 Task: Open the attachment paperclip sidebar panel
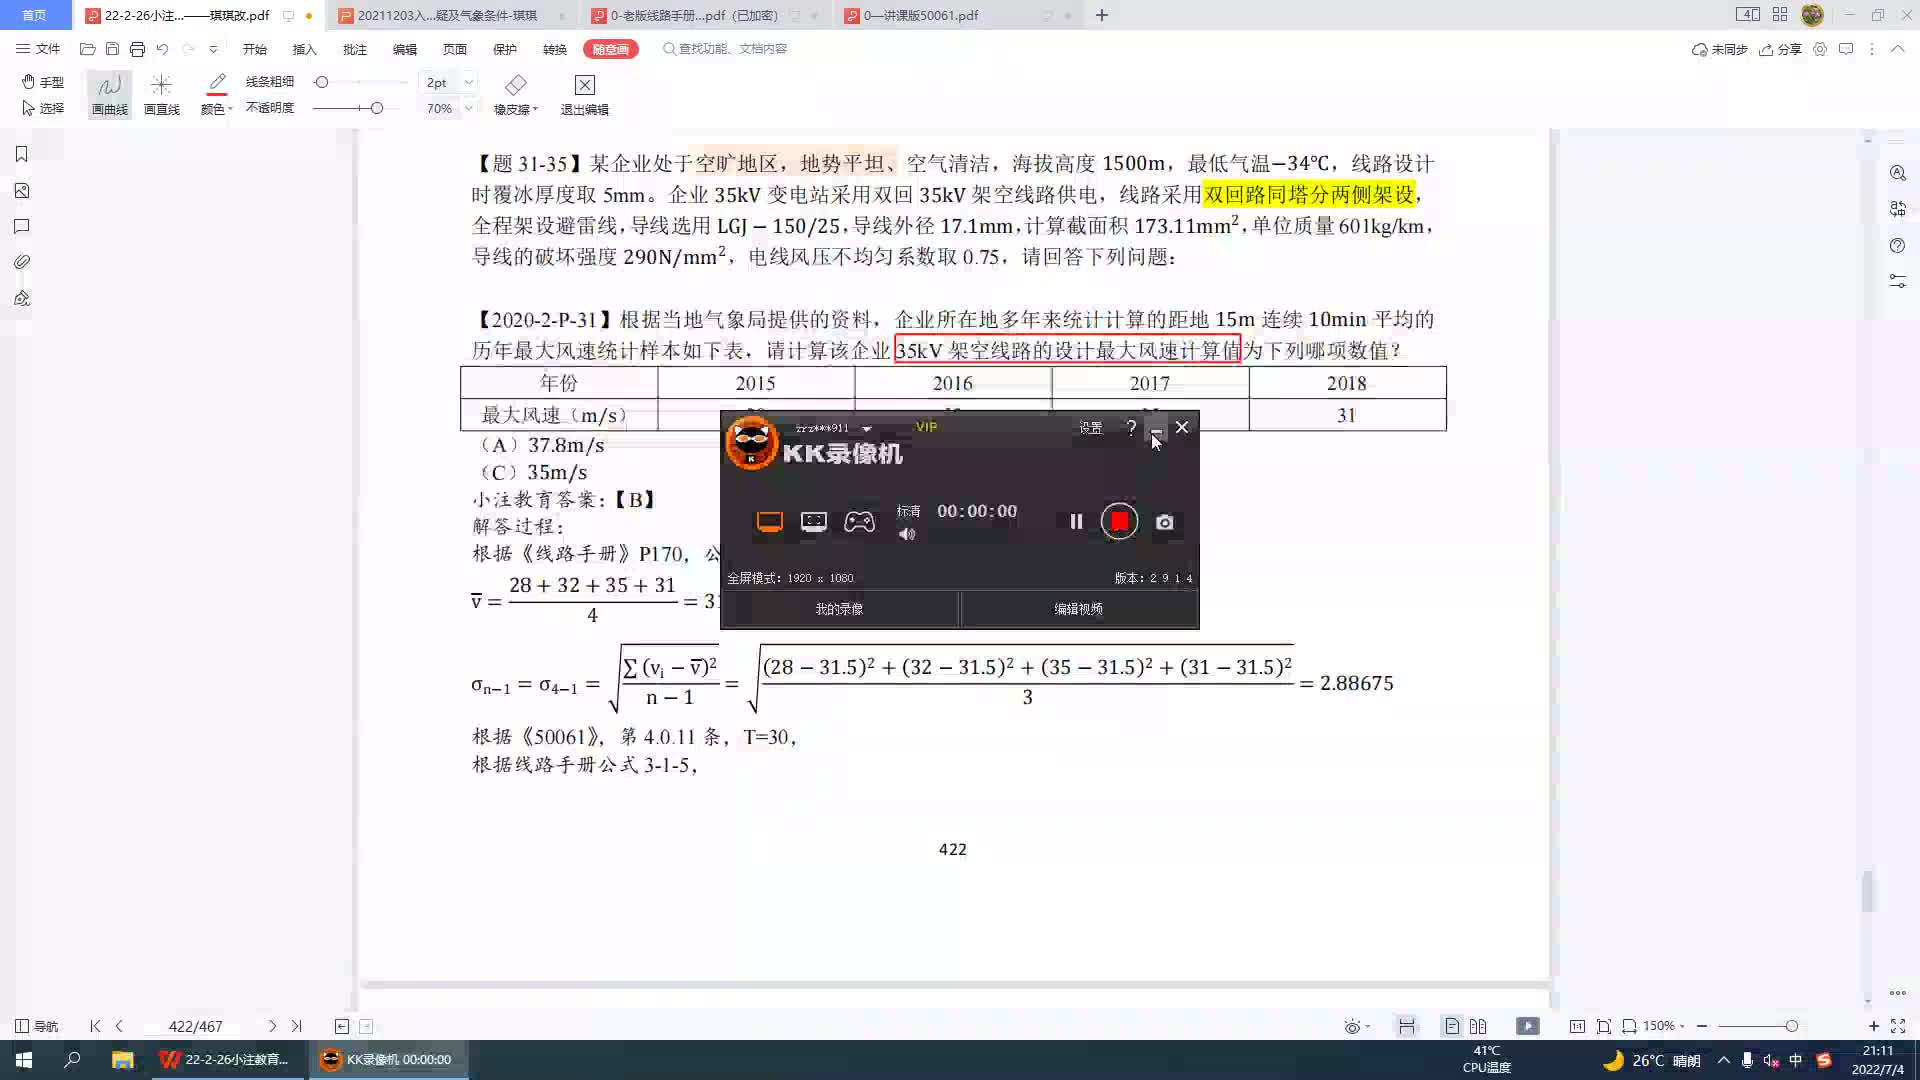[x=21, y=262]
